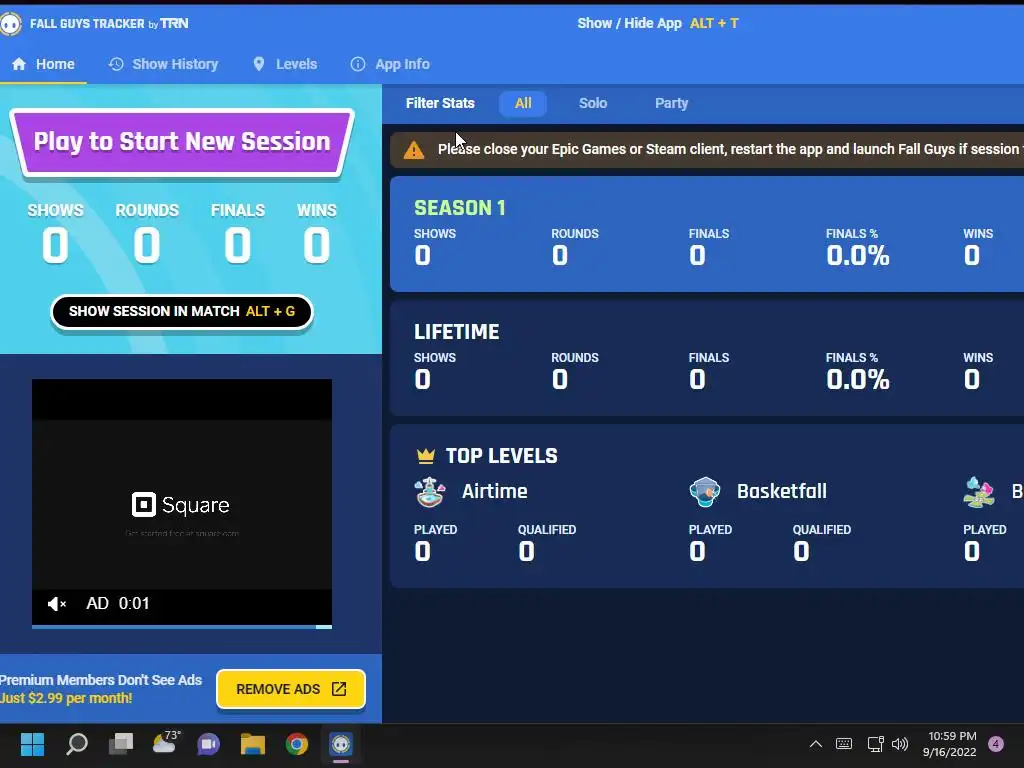Open the Windows Start menu
Image resolution: width=1024 pixels, height=768 pixels.
pyautogui.click(x=32, y=744)
